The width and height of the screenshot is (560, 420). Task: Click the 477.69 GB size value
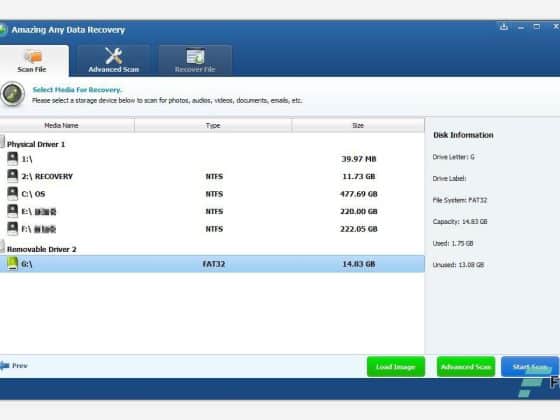click(x=359, y=194)
